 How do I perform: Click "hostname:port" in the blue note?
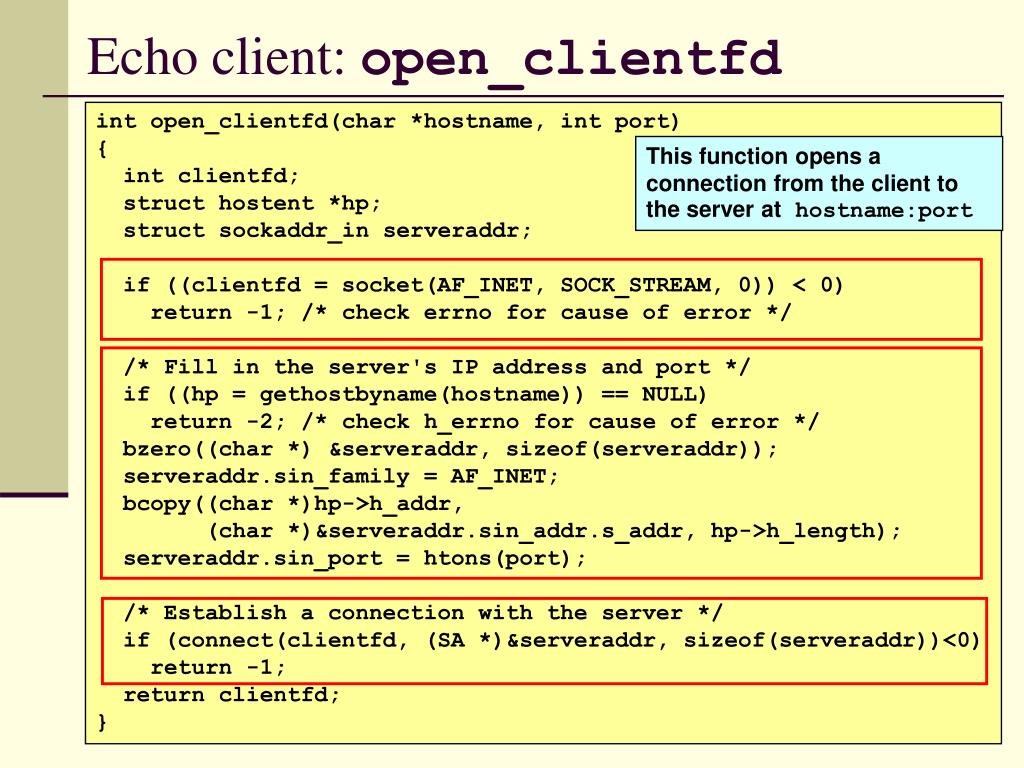[884, 211]
